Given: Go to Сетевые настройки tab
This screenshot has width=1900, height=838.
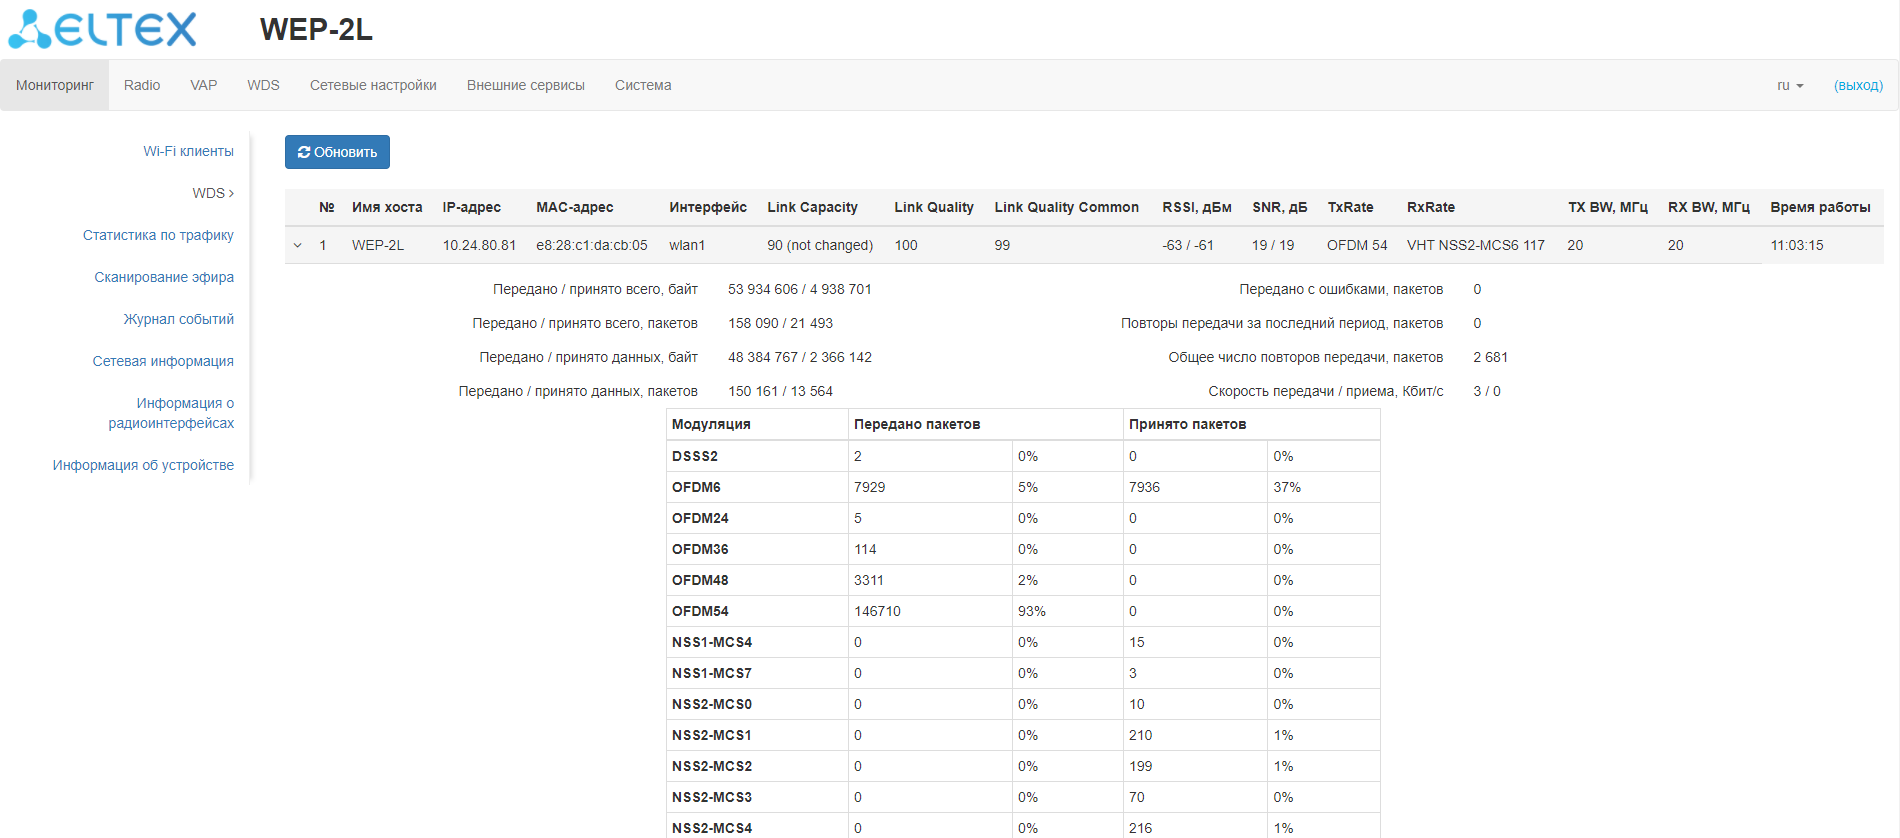Looking at the screenshot, I should tap(373, 85).
